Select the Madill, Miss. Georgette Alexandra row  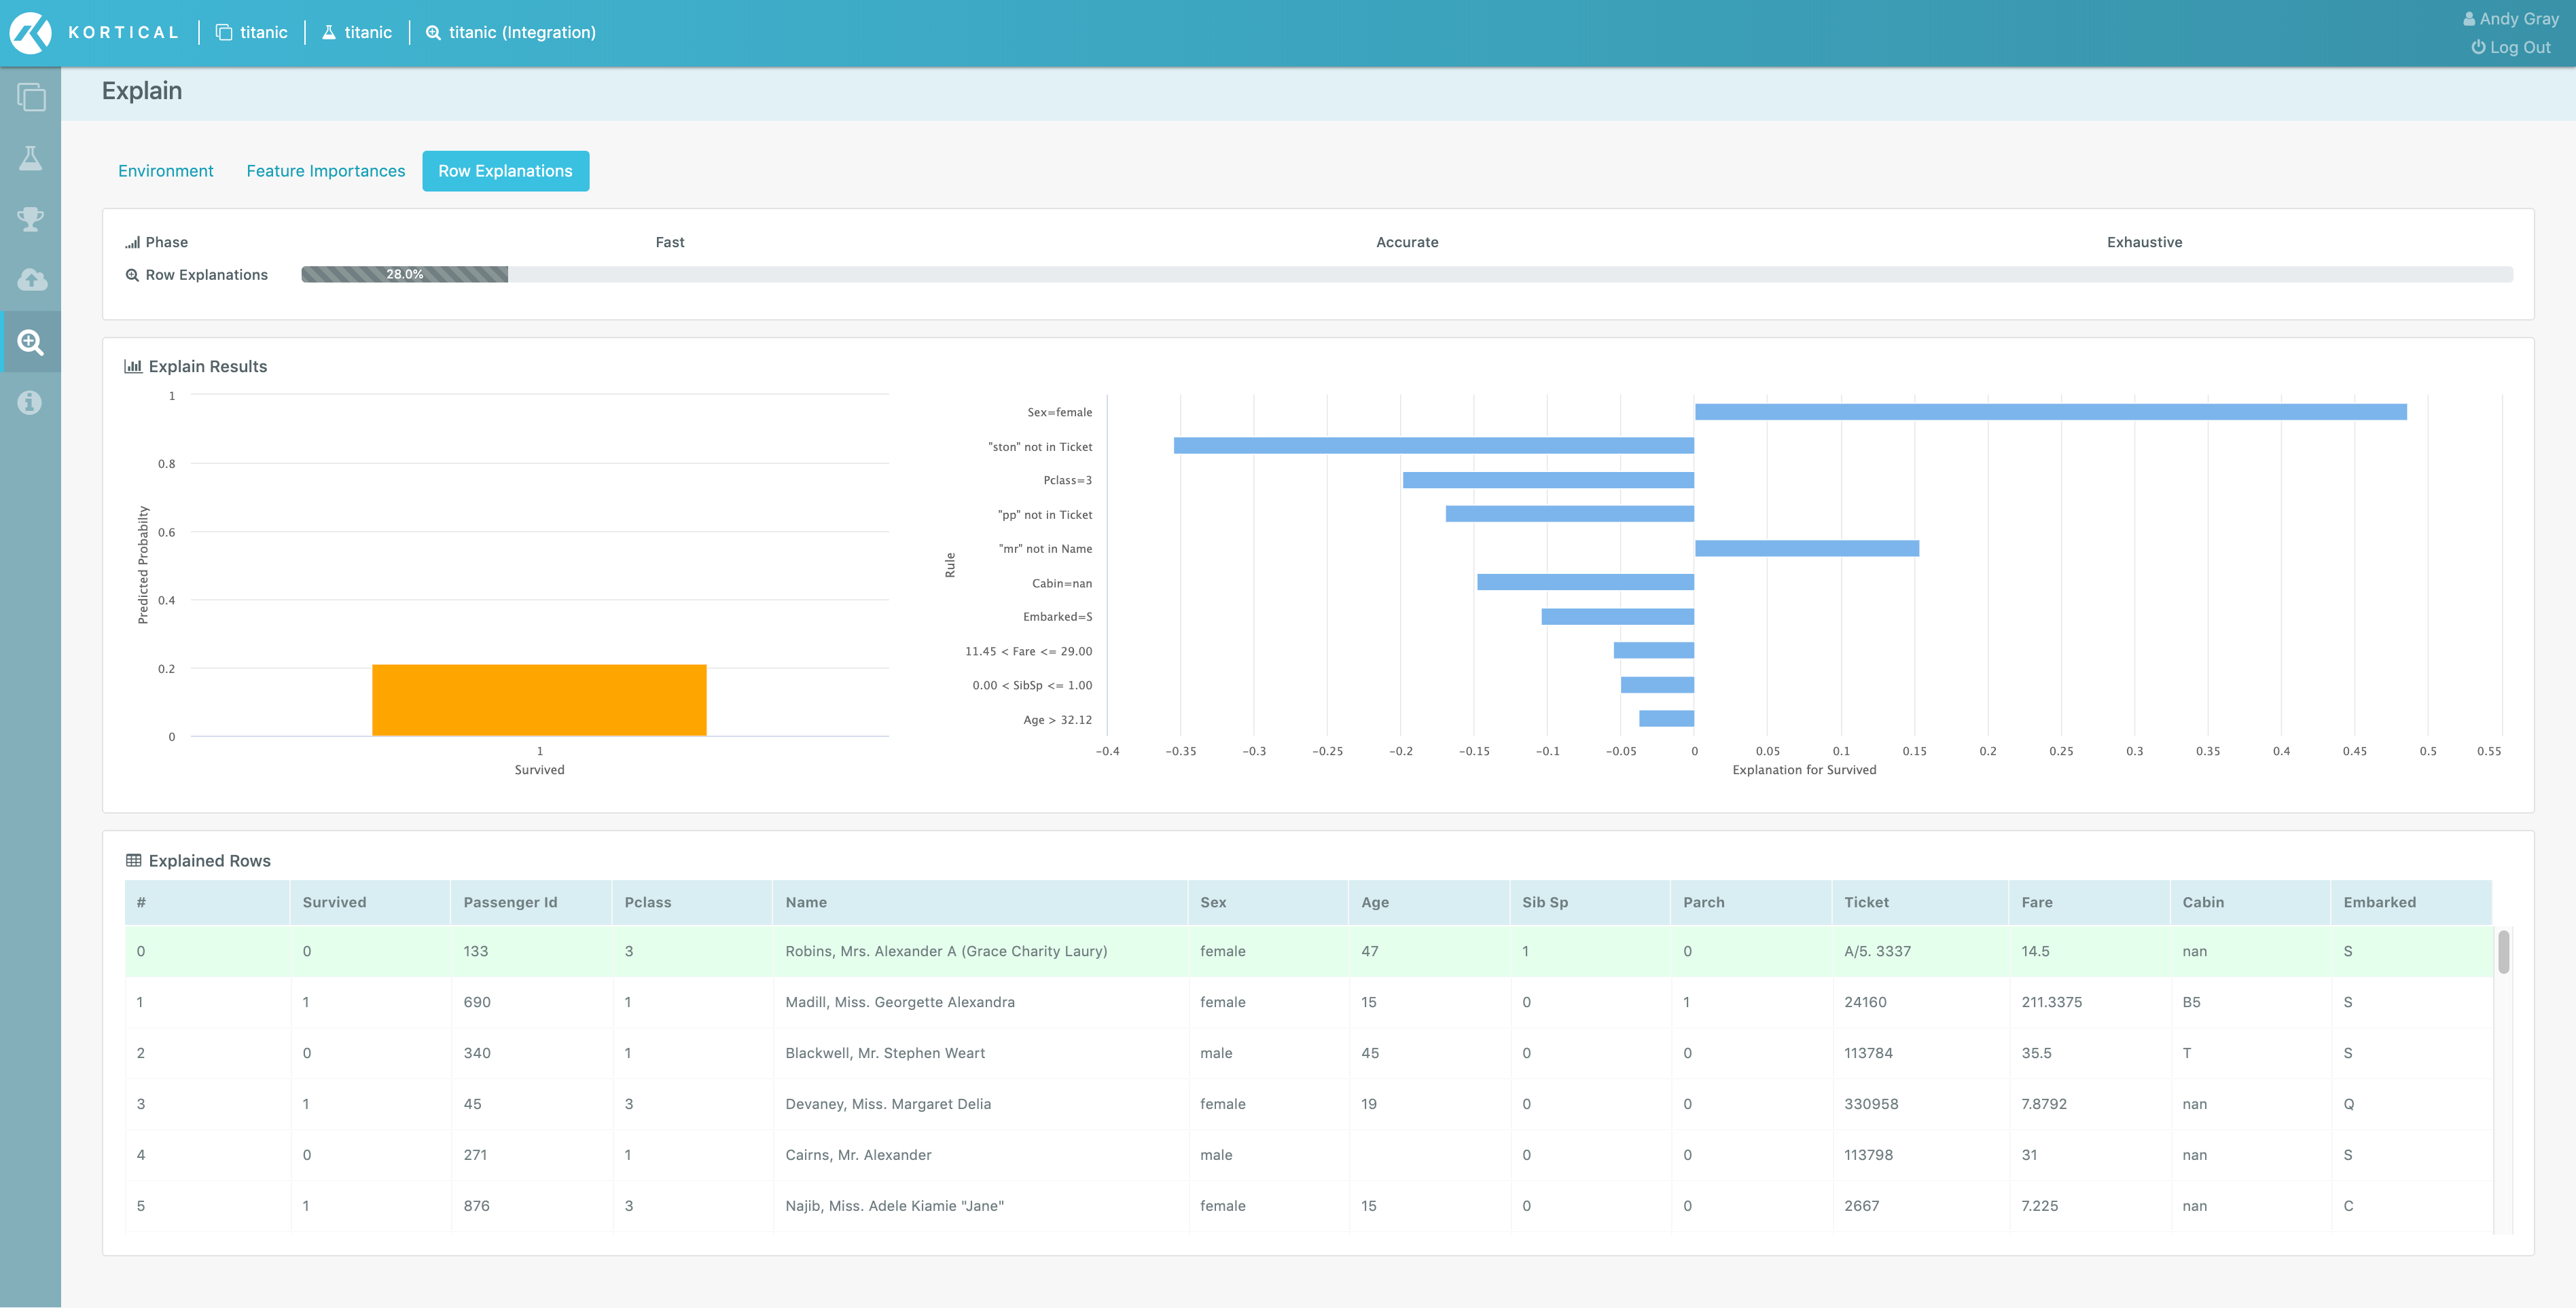coord(899,1002)
